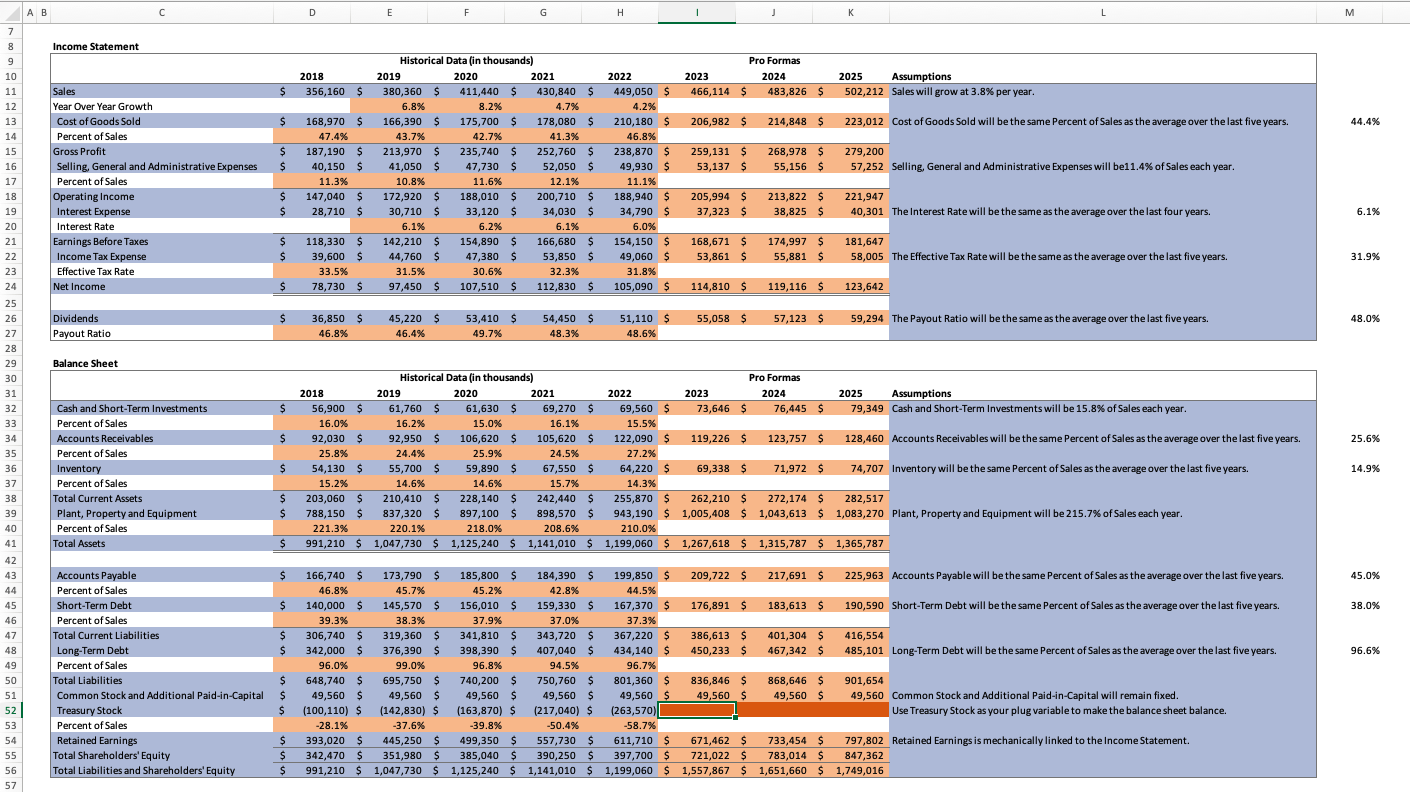
Task: Click the Interest Rate assumption text
Action: click(1051, 211)
